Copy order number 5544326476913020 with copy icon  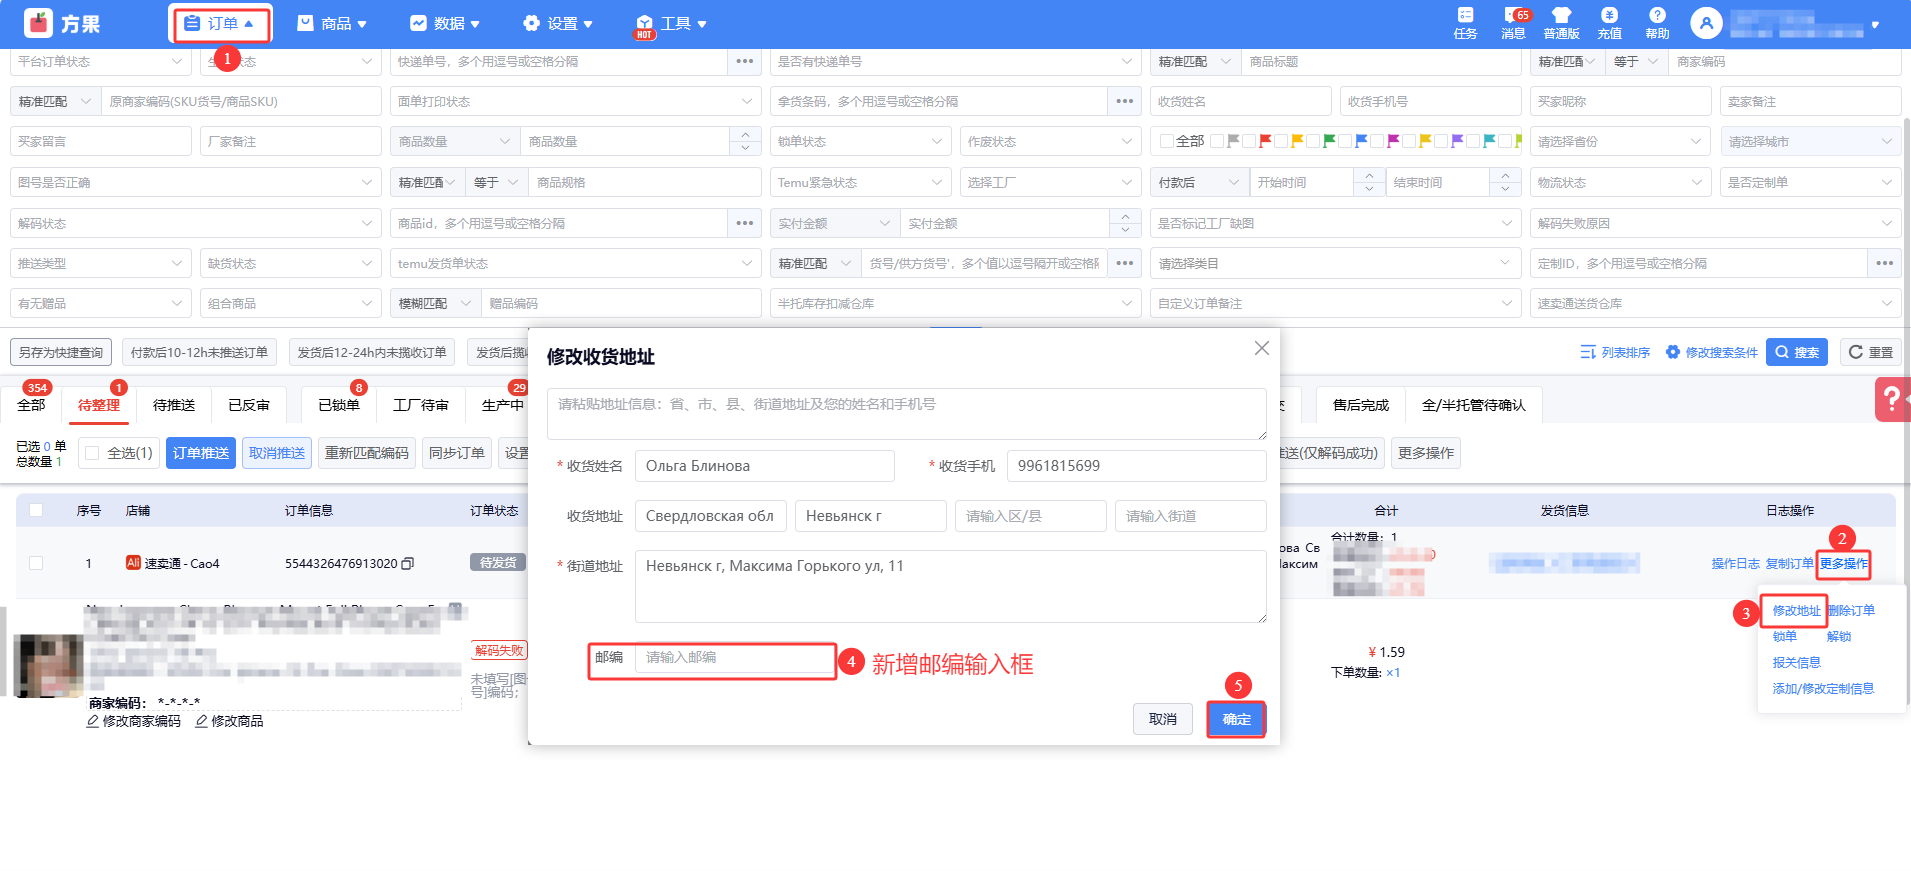(408, 564)
